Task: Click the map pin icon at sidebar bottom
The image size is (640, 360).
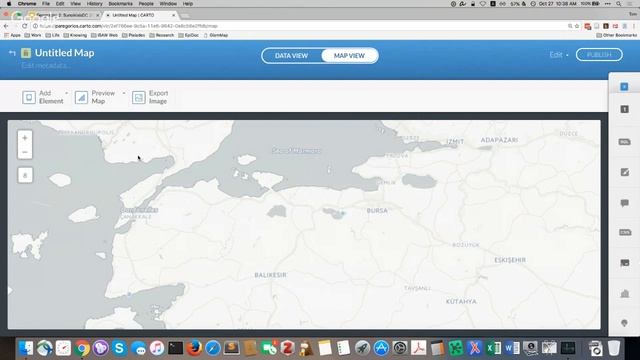Action: (624, 323)
